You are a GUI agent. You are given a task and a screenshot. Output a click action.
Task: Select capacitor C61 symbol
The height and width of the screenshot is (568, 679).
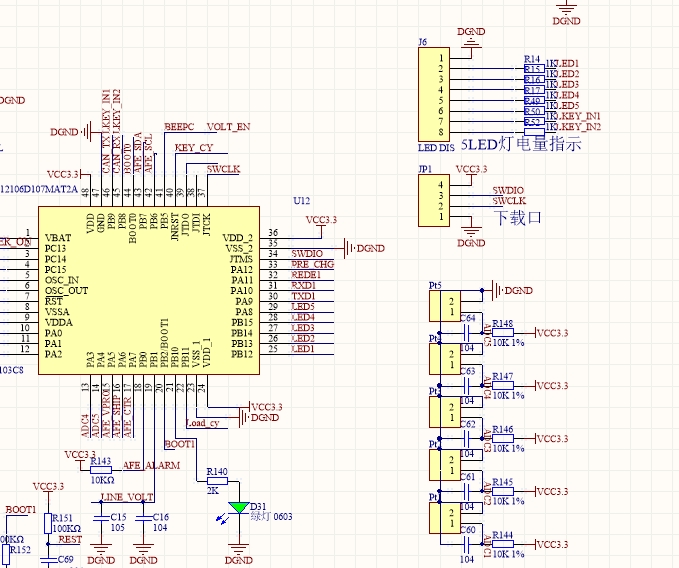[467, 491]
